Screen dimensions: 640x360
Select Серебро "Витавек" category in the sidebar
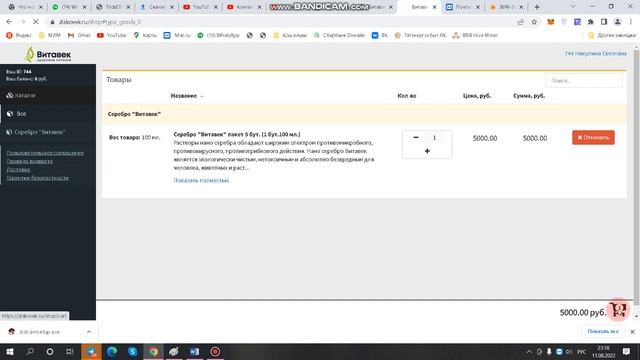pyautogui.click(x=48, y=132)
